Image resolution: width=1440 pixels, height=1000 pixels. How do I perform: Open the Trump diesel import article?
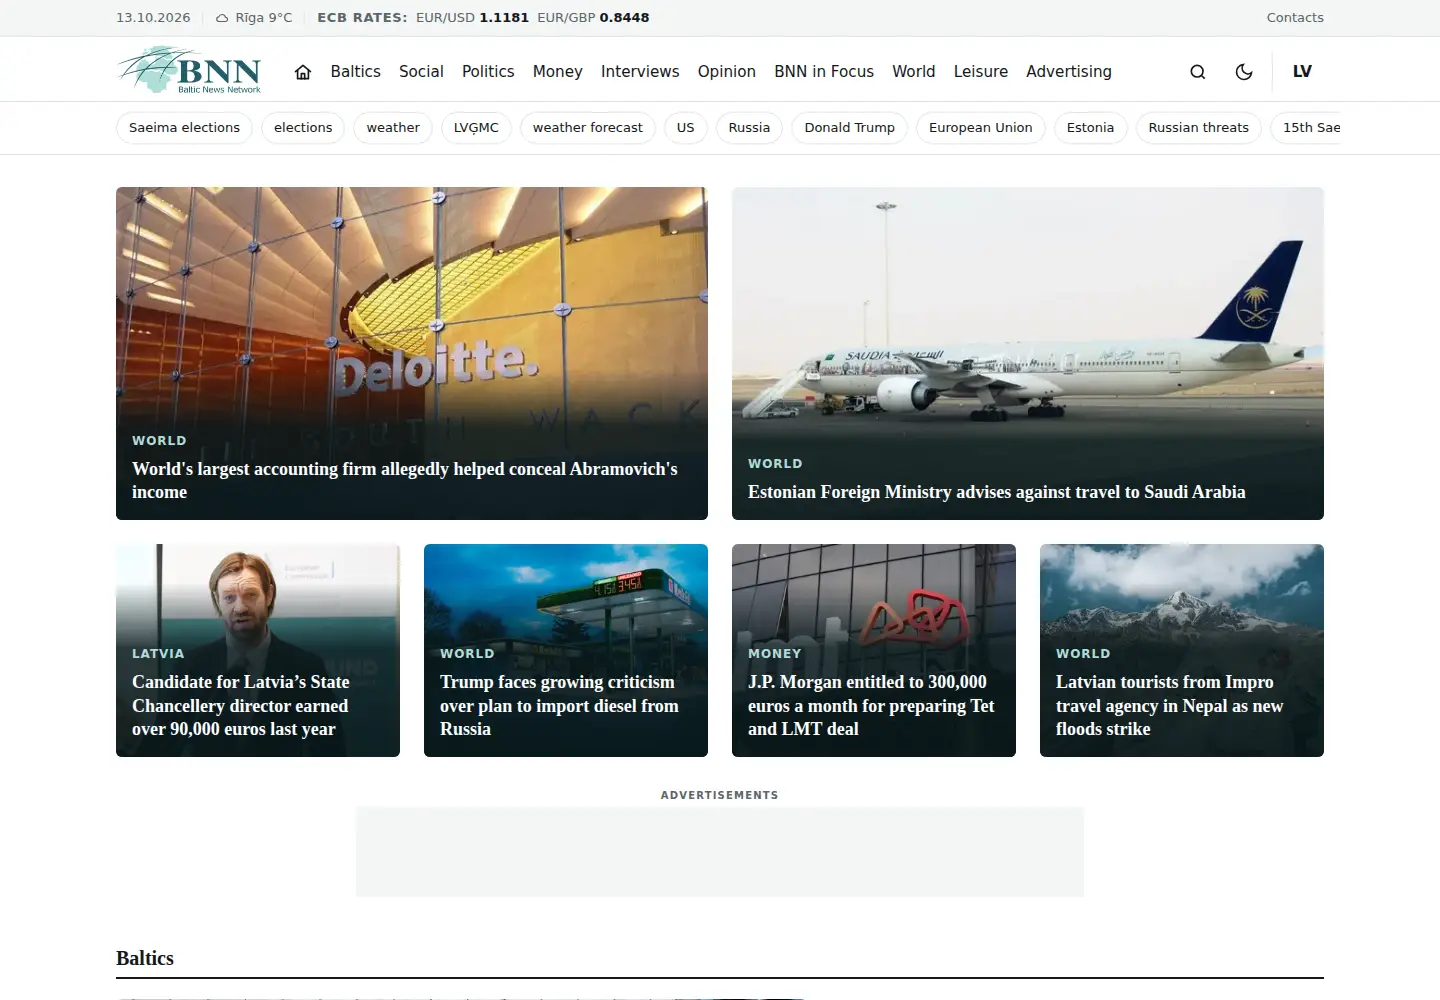click(x=559, y=705)
